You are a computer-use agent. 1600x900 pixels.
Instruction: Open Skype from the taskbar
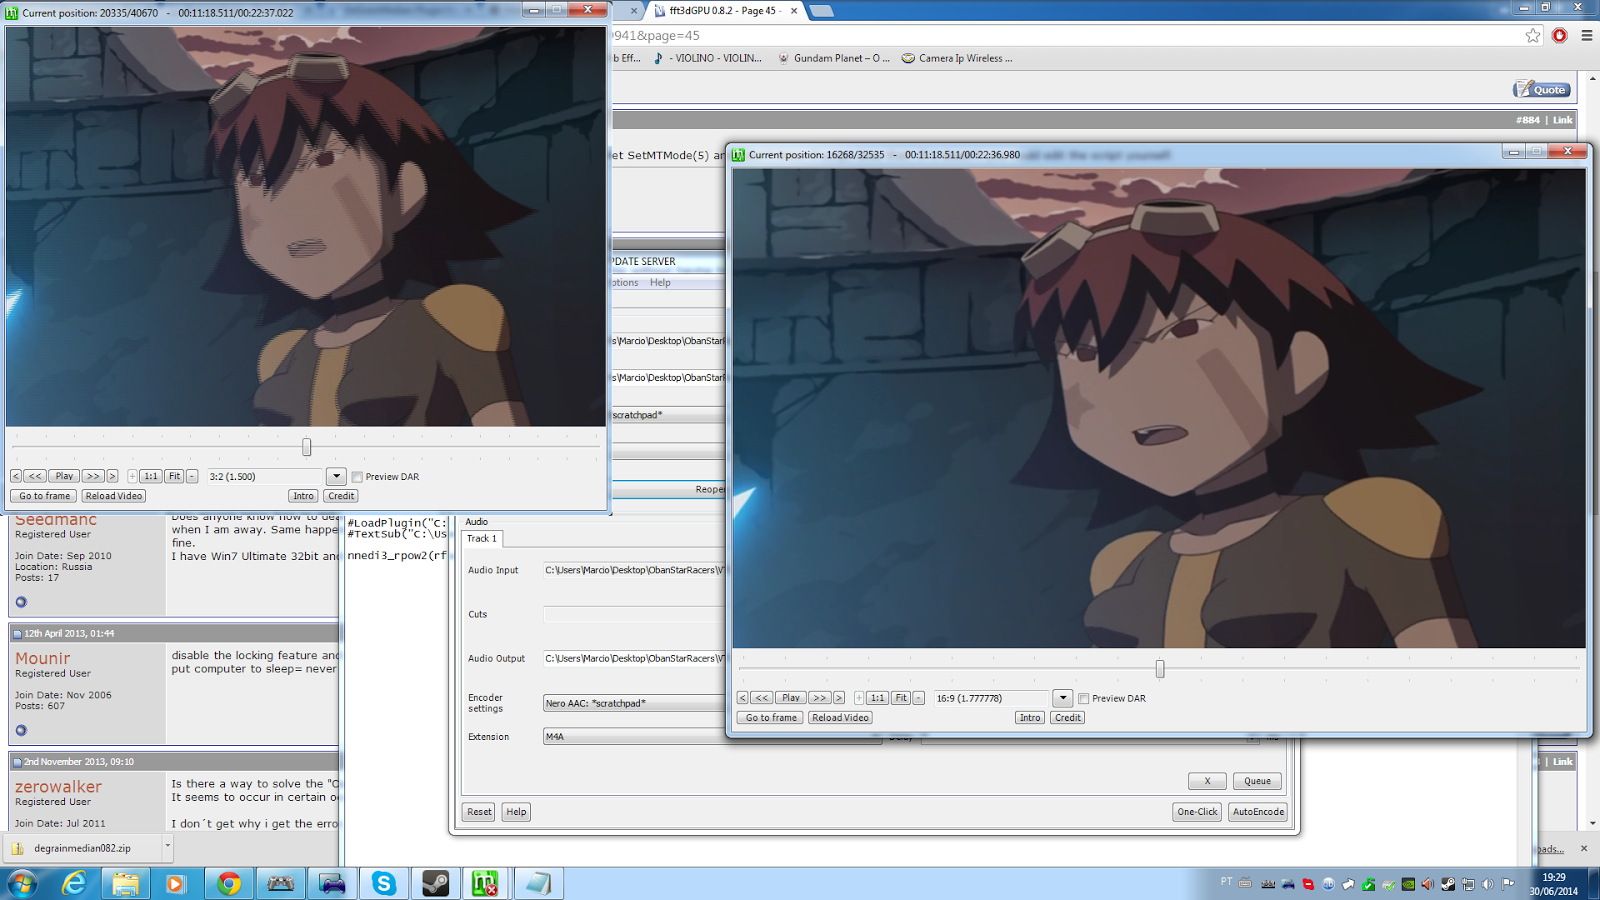[383, 884]
